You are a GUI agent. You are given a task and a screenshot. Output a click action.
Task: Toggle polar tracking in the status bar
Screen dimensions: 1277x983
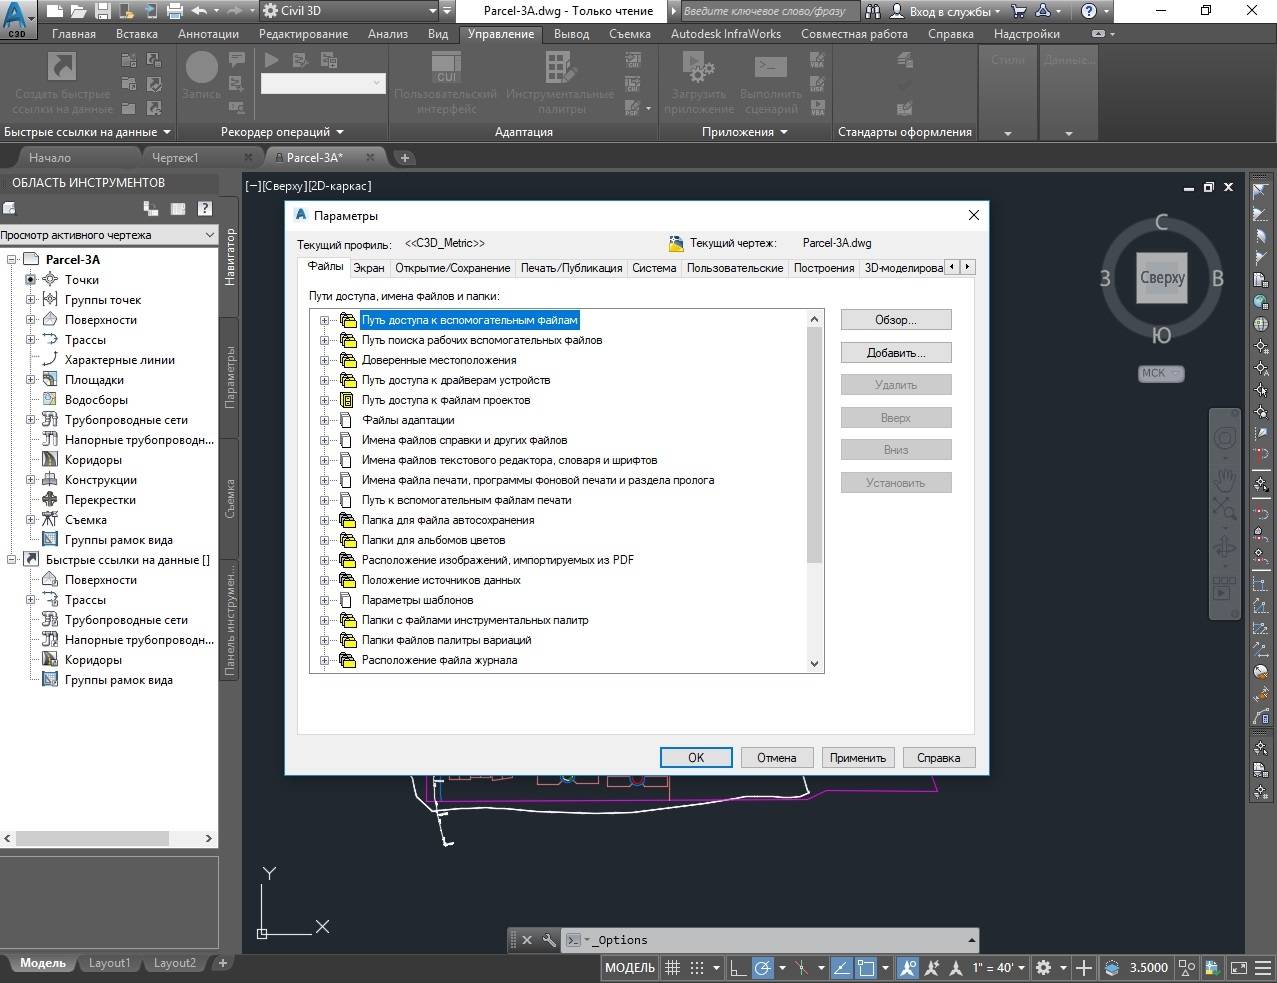pos(762,967)
